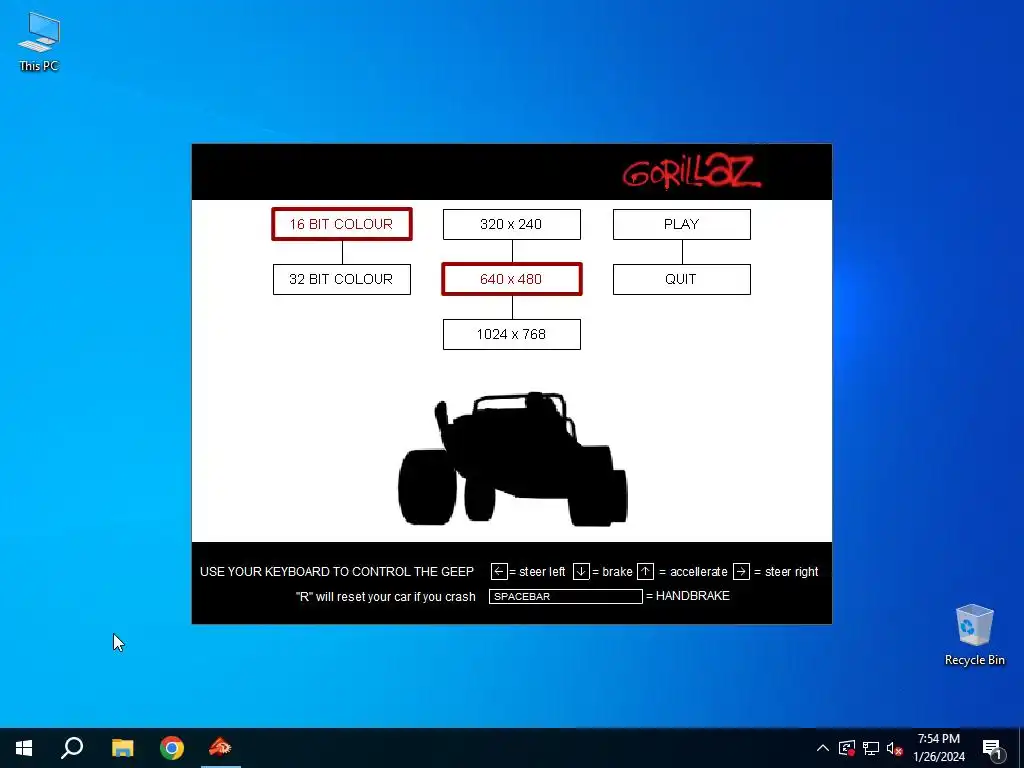Click the muted volume tray icon
This screenshot has width=1024, height=768.
click(894, 748)
